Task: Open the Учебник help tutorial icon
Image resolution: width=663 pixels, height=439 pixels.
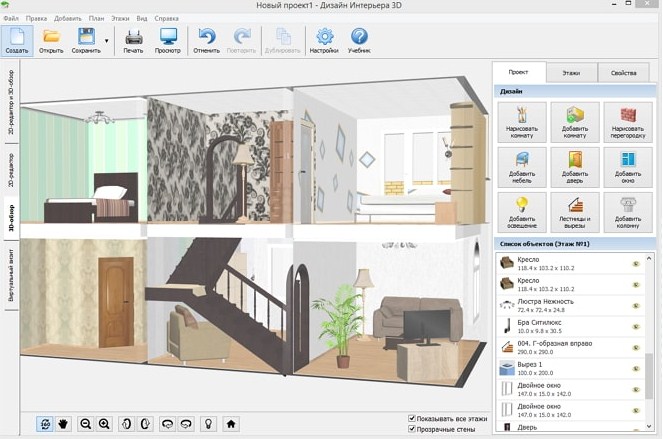Action: tap(359, 41)
